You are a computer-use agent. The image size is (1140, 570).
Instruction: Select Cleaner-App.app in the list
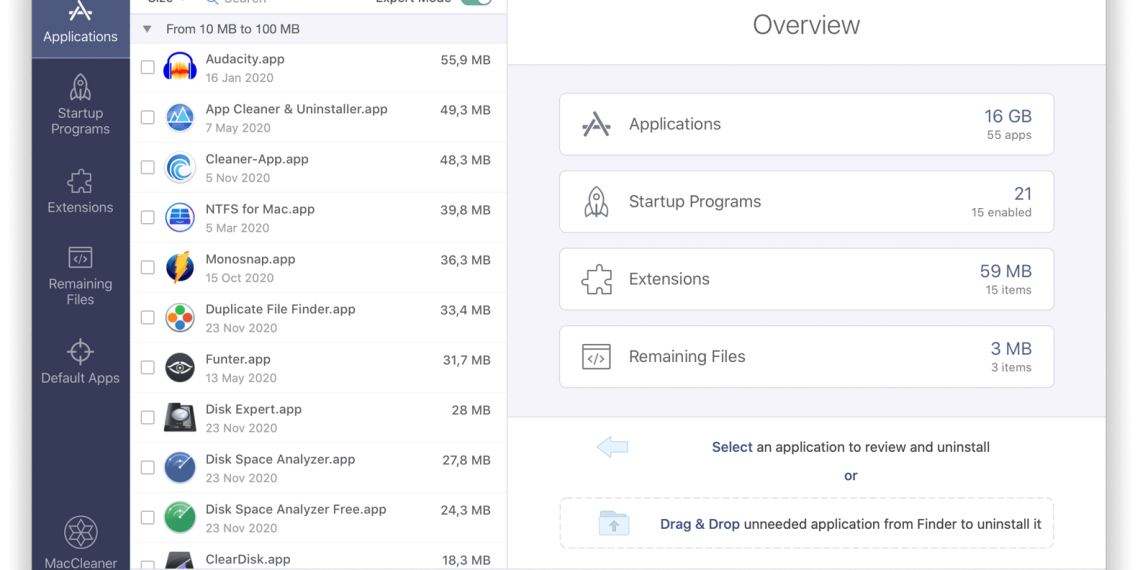(257, 160)
